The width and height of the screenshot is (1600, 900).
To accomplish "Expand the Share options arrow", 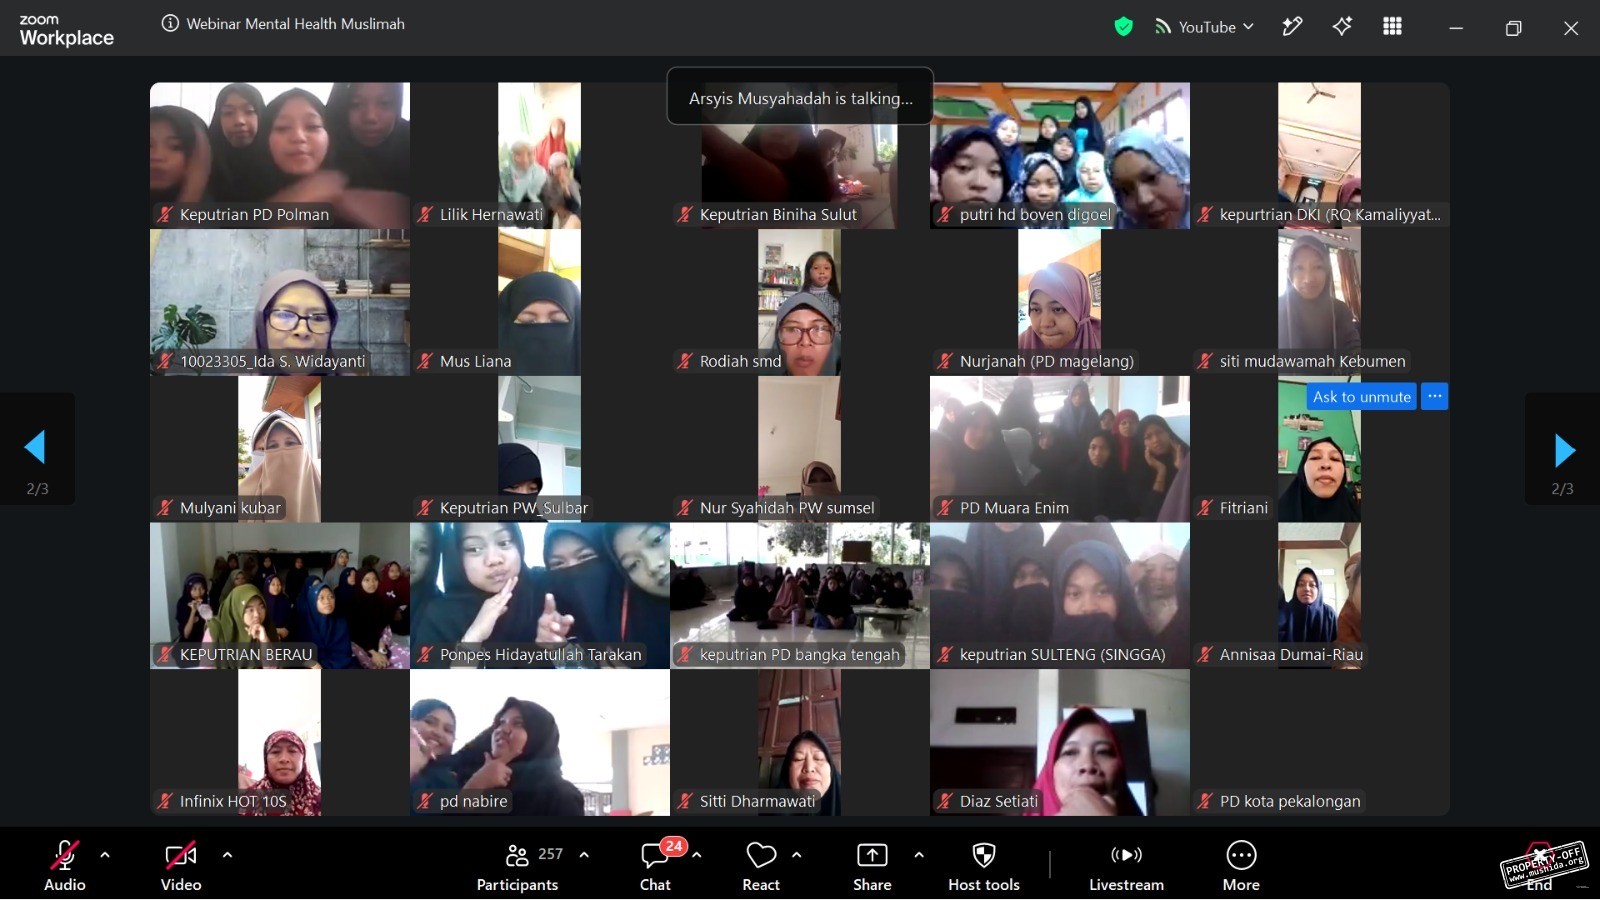I will pyautogui.click(x=919, y=855).
